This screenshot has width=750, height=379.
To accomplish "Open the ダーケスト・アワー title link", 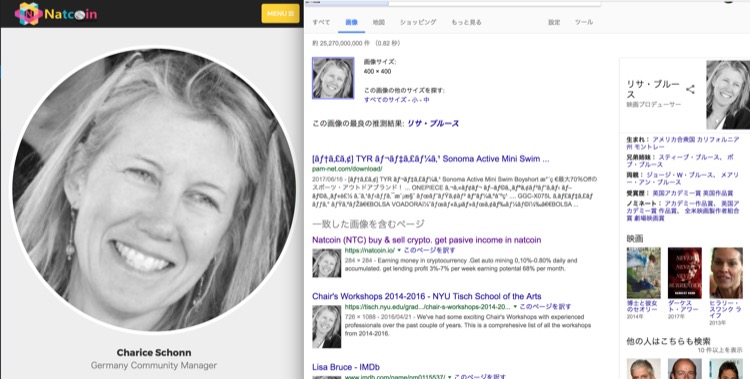I will coord(683,306).
